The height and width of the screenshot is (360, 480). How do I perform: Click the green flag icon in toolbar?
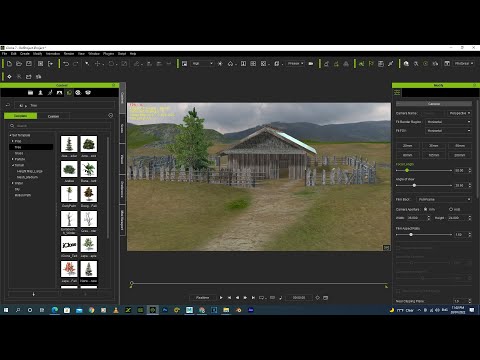click(371, 64)
